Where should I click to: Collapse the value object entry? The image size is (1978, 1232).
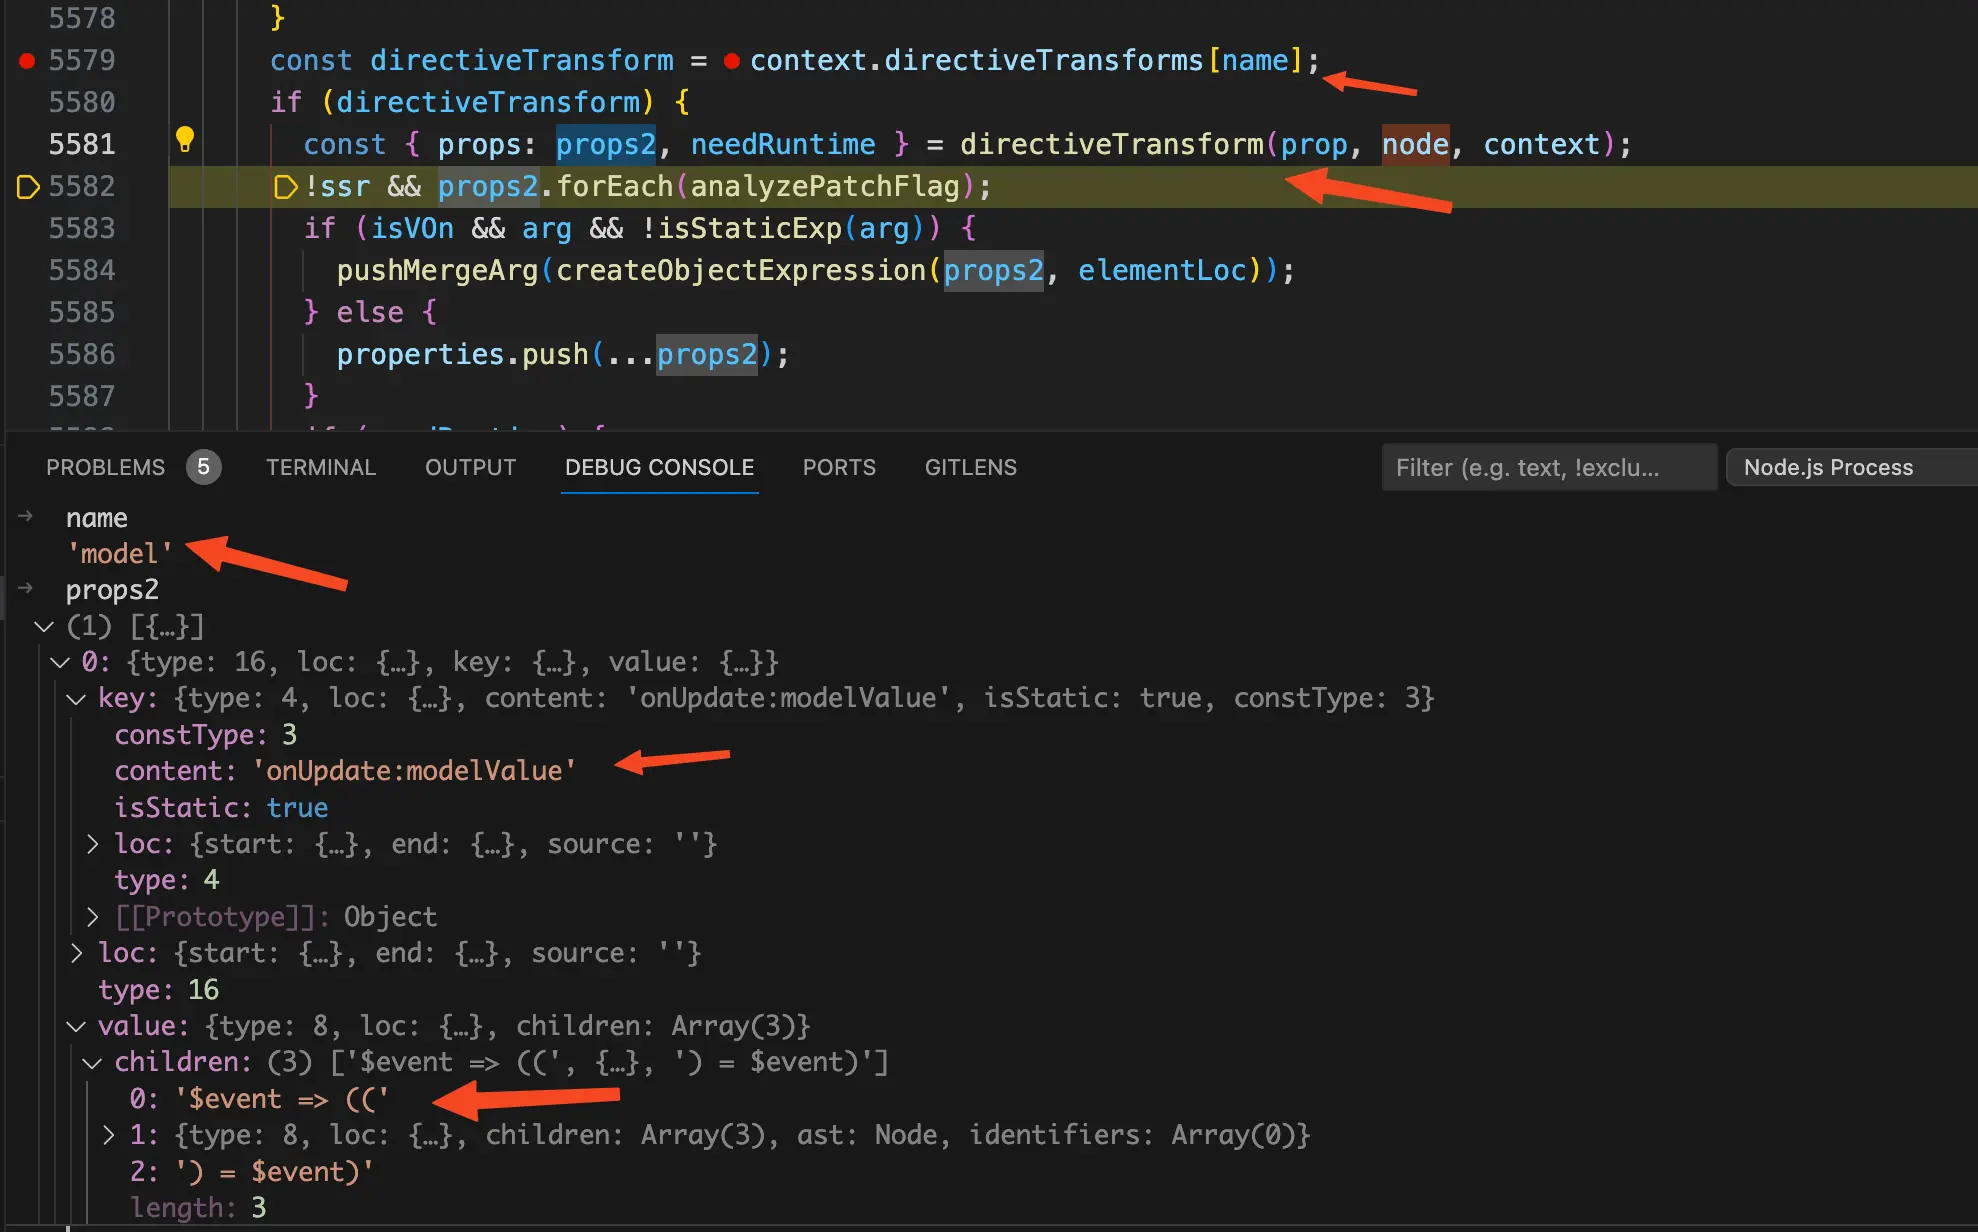76,1026
